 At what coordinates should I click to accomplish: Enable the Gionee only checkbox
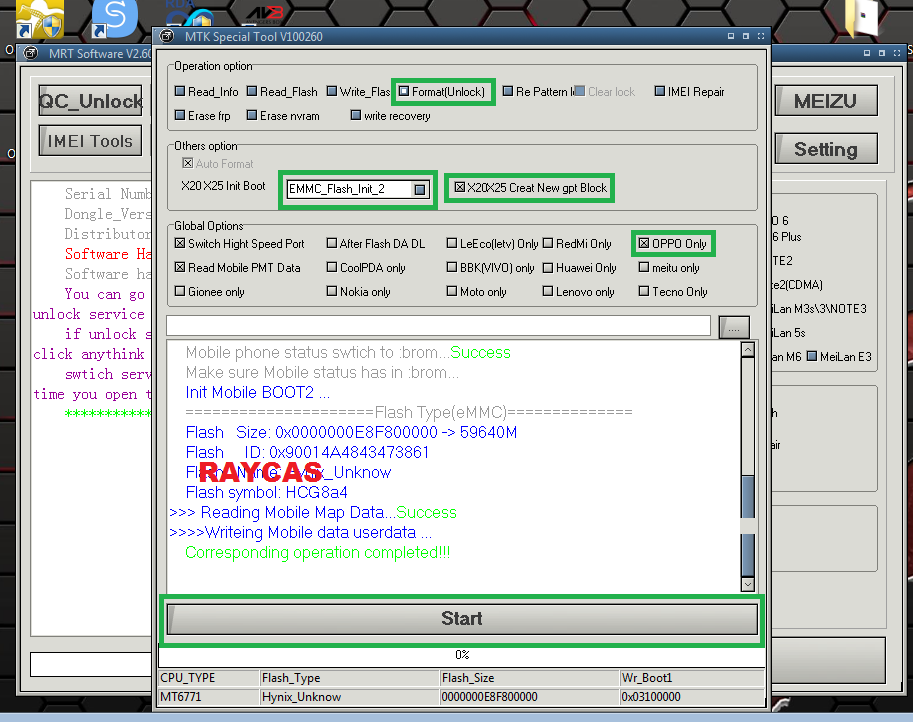pos(180,291)
